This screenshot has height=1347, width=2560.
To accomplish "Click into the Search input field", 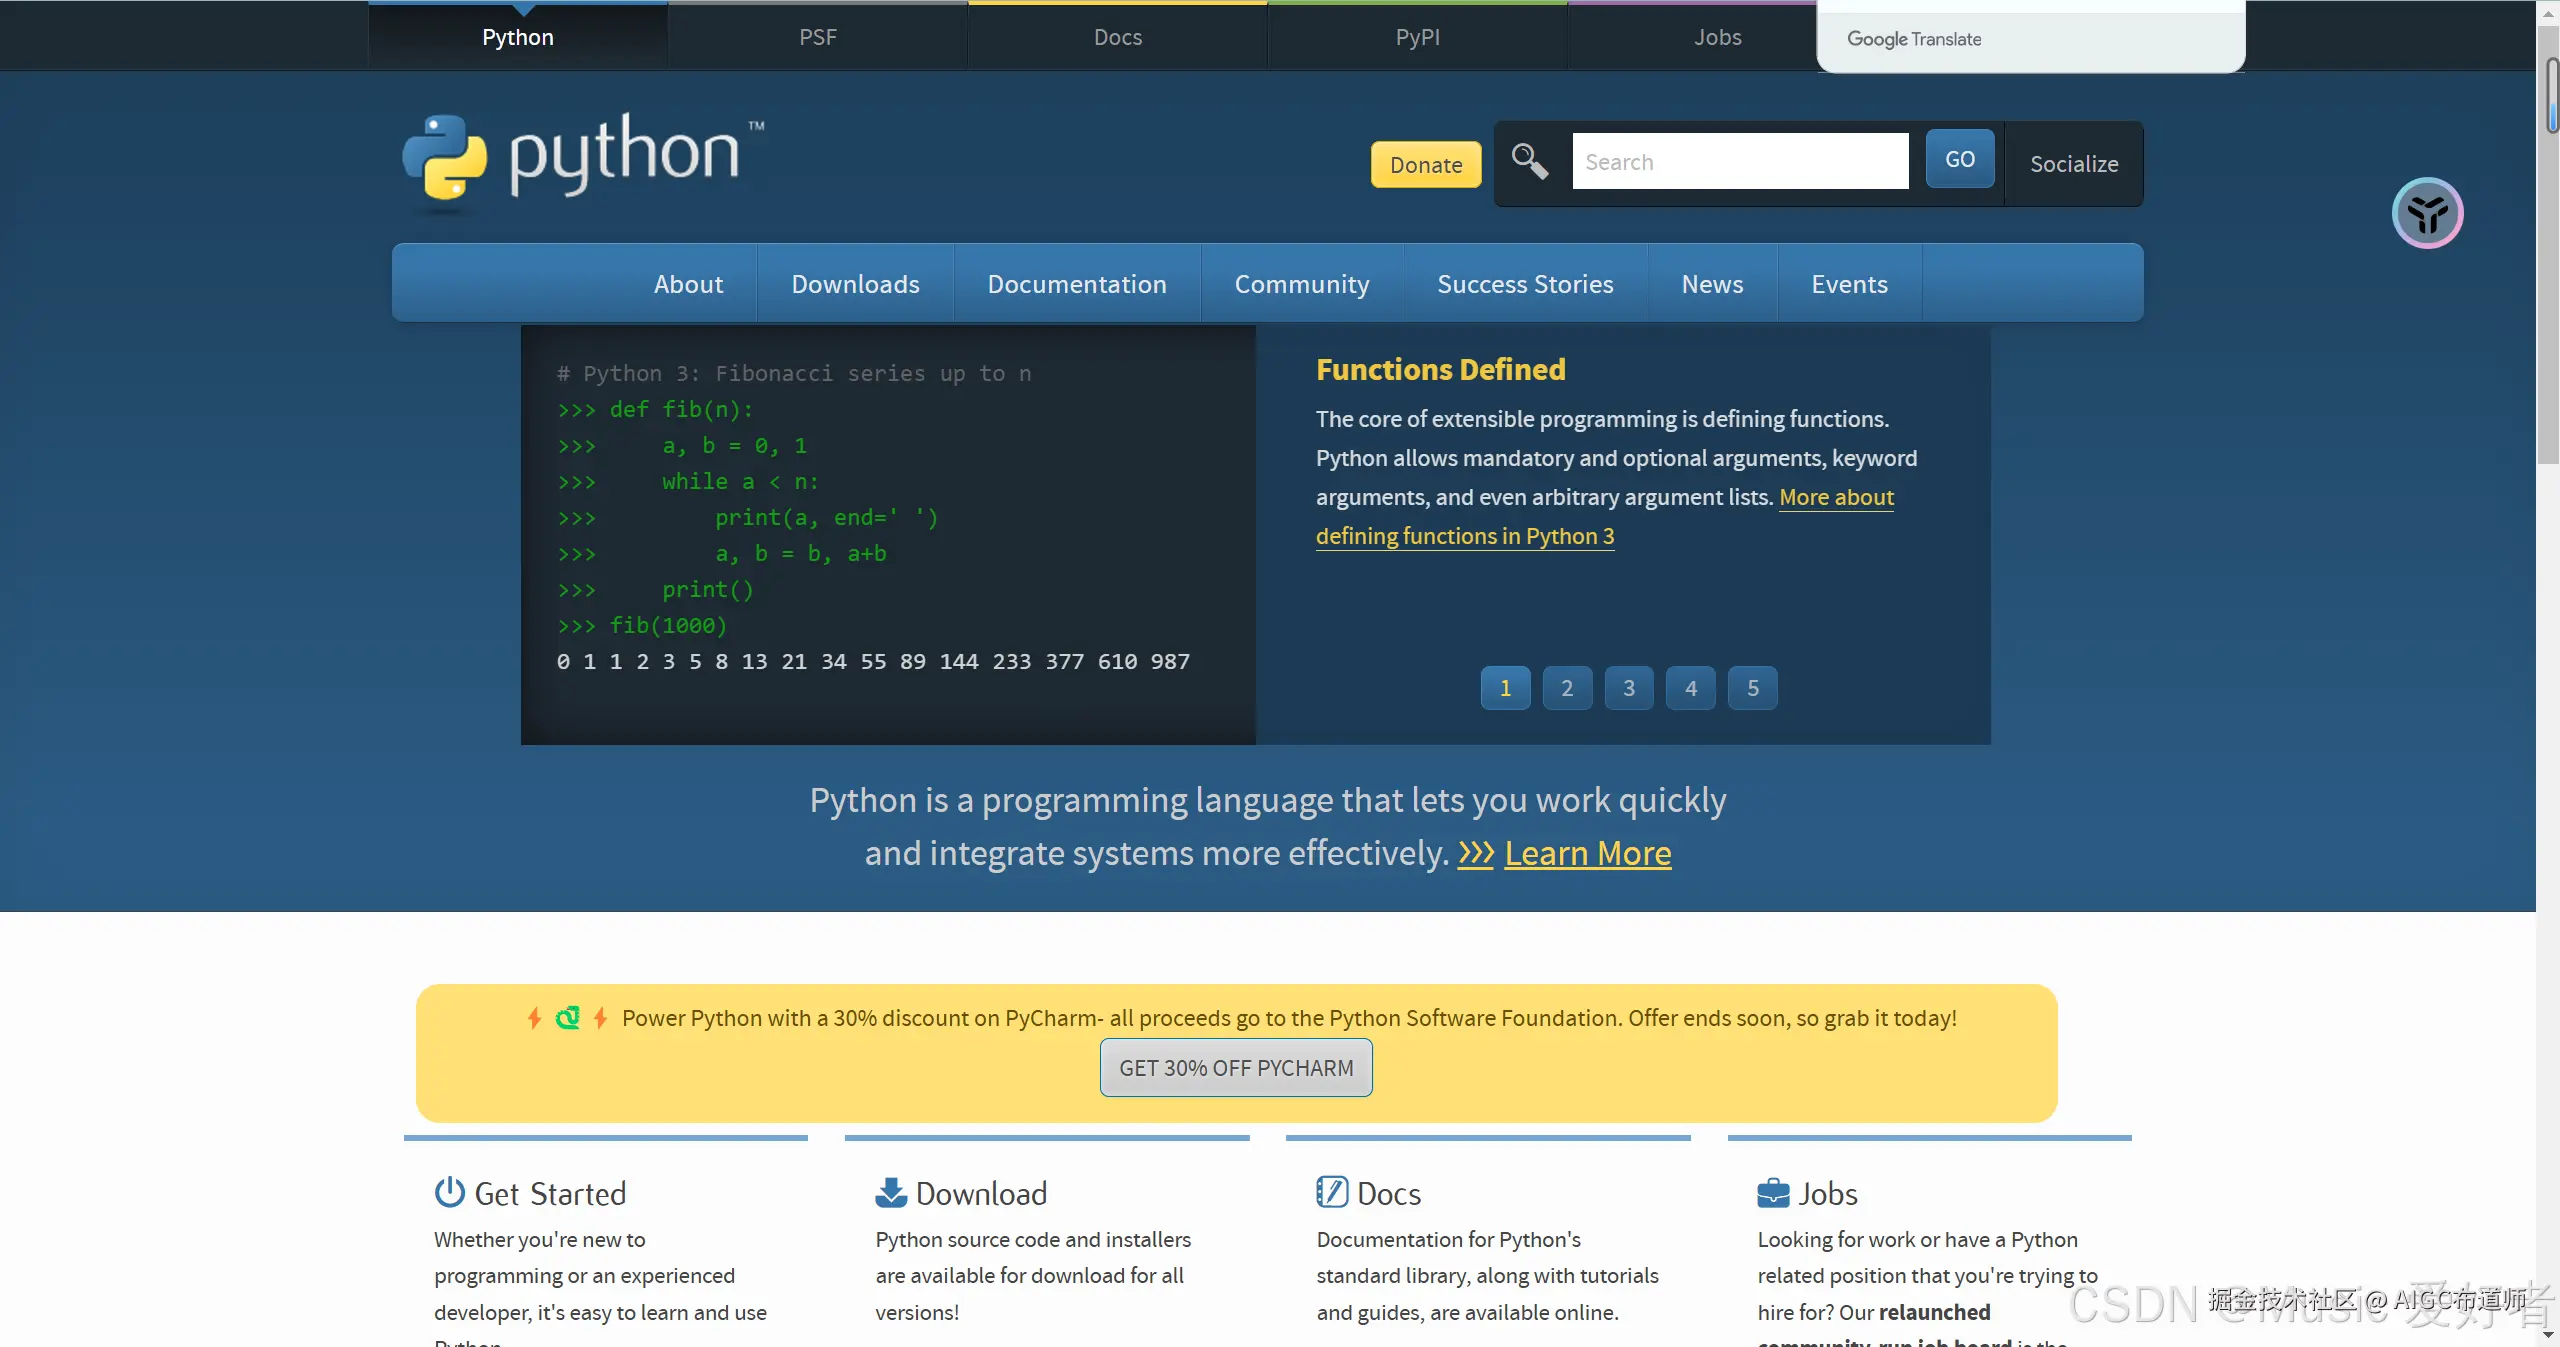I will point(1739,162).
